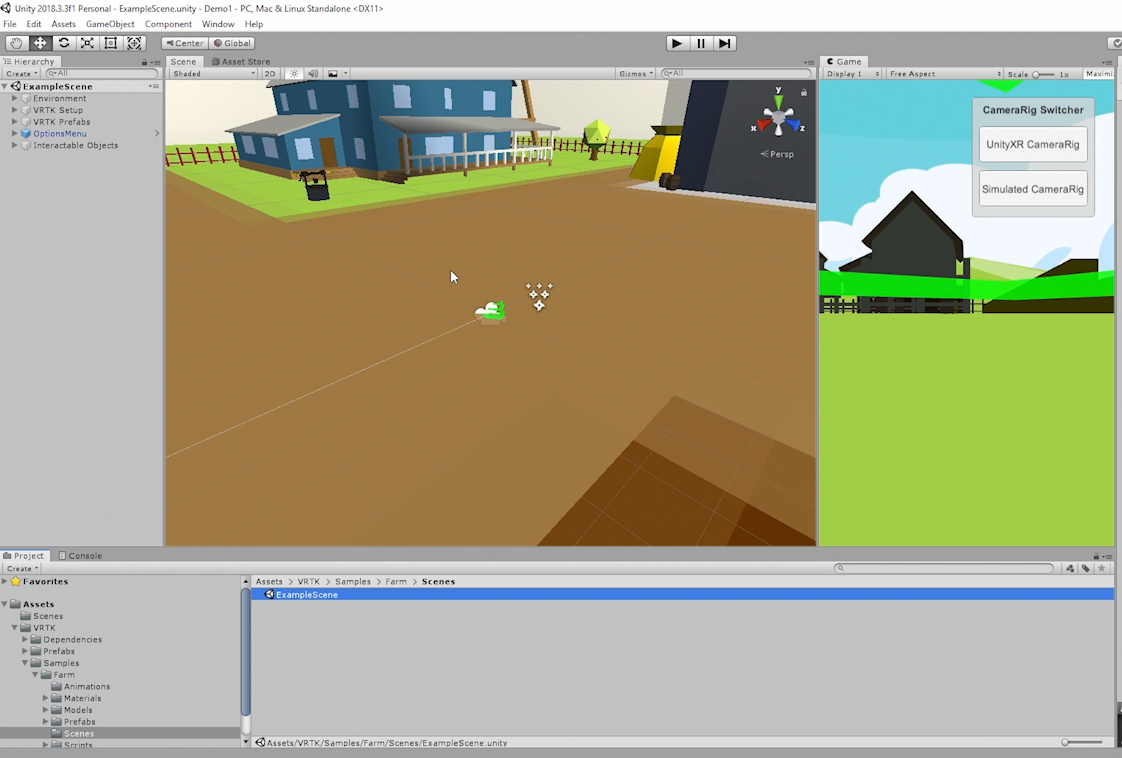Screen dimensions: 1122x758
Task: Open the Shaded draw mode dropdown
Action: tap(213, 73)
